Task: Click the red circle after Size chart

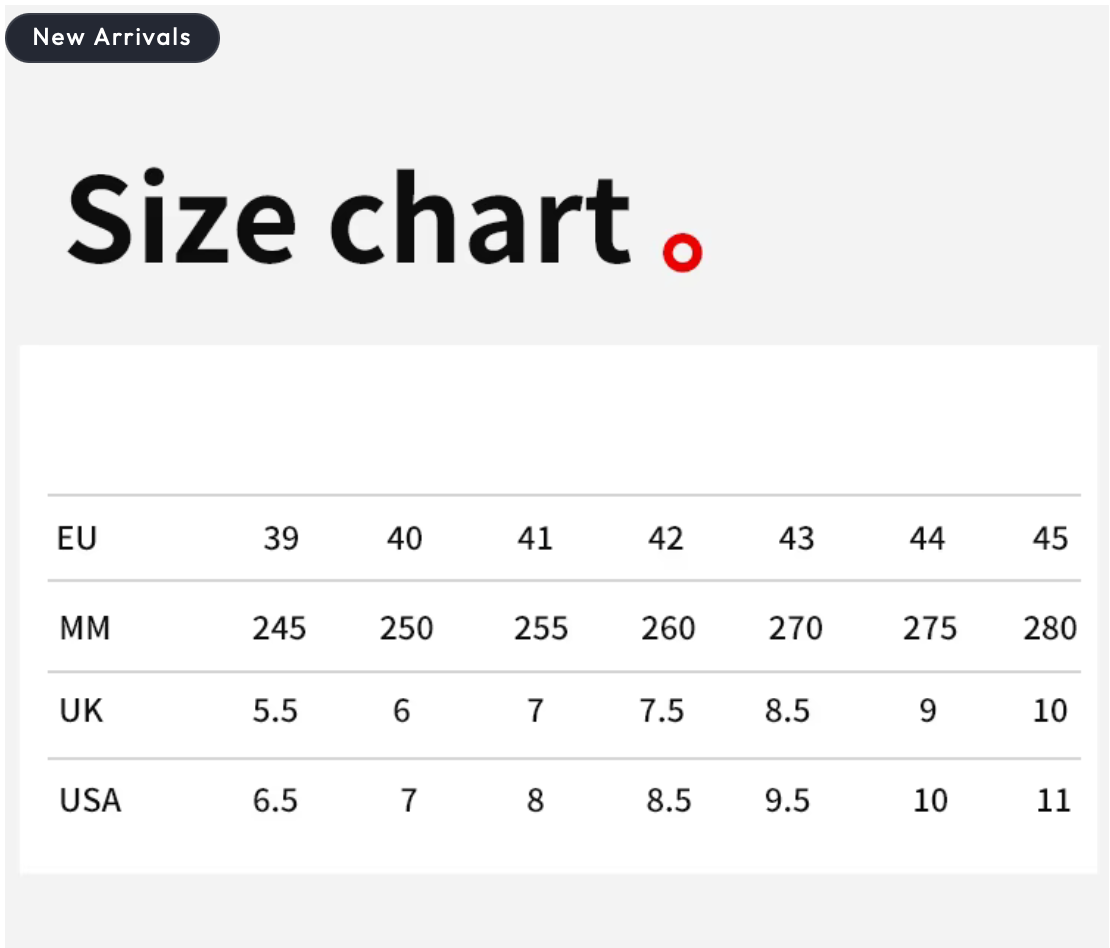Action: pyautogui.click(x=682, y=253)
